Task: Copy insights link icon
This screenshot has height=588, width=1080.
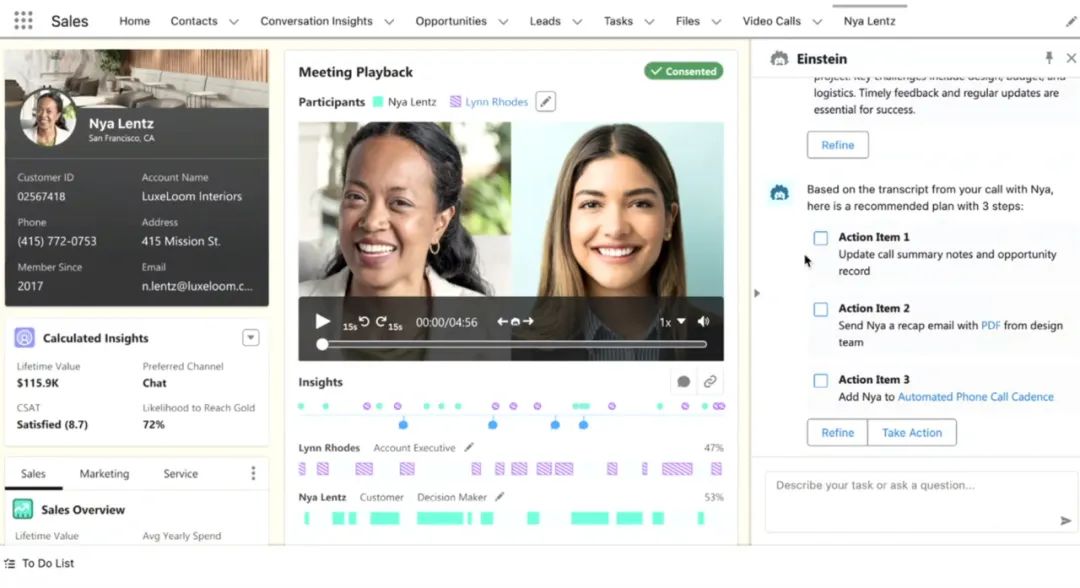Action: pos(710,381)
